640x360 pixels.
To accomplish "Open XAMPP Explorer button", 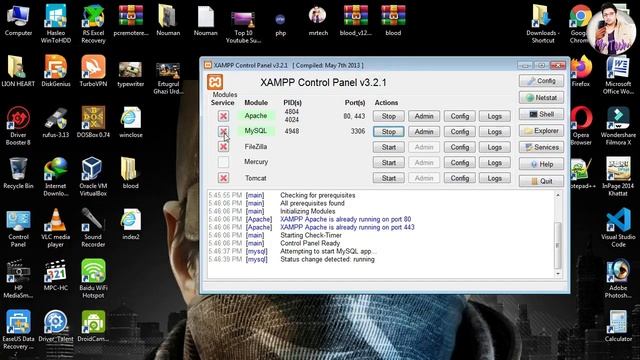I will click(541, 131).
